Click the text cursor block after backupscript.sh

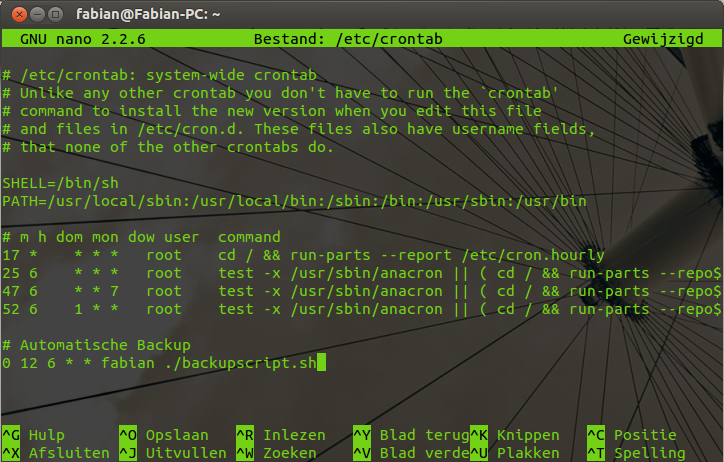pos(321,362)
